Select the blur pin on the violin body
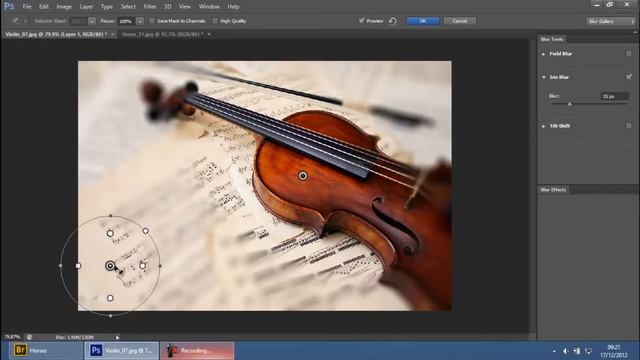640x360 pixels. (303, 176)
